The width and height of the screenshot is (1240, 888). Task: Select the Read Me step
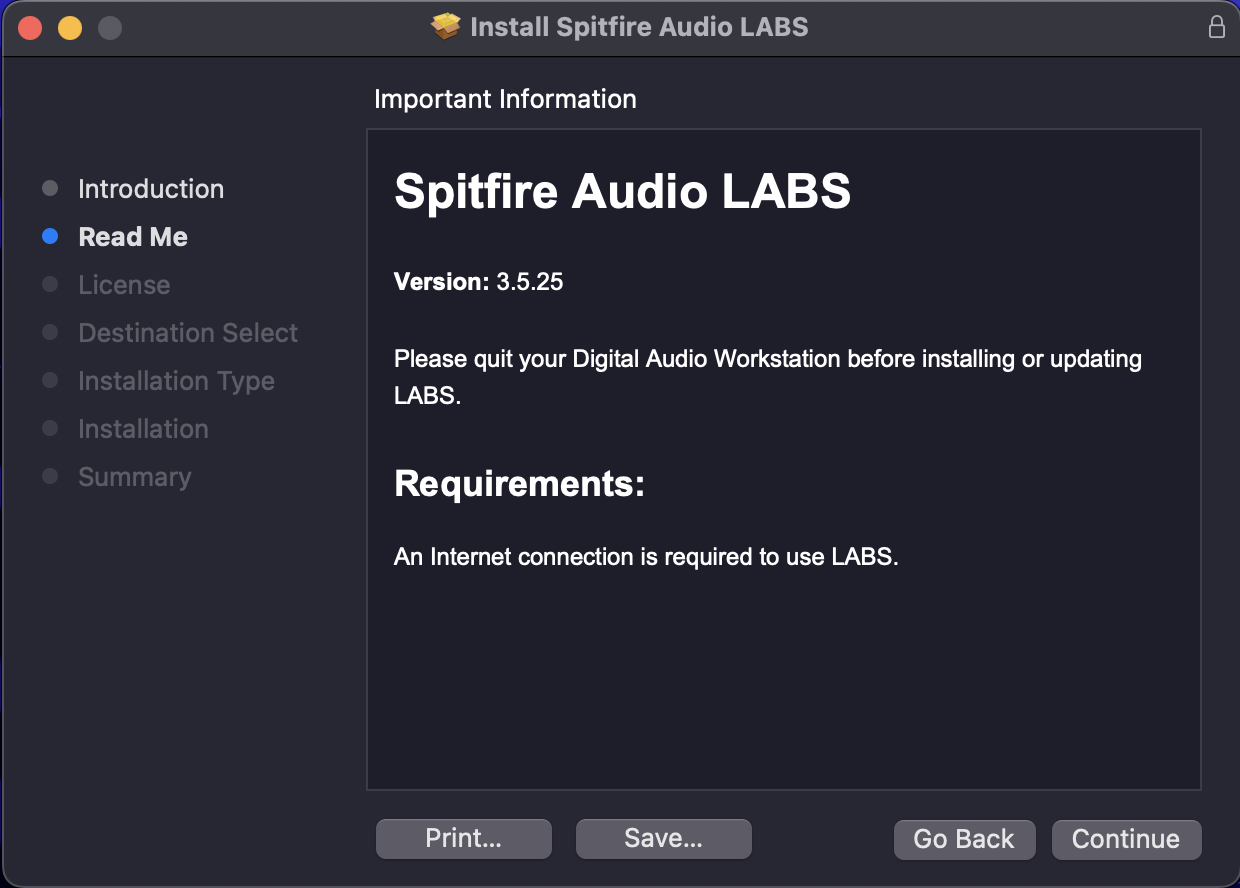[133, 237]
